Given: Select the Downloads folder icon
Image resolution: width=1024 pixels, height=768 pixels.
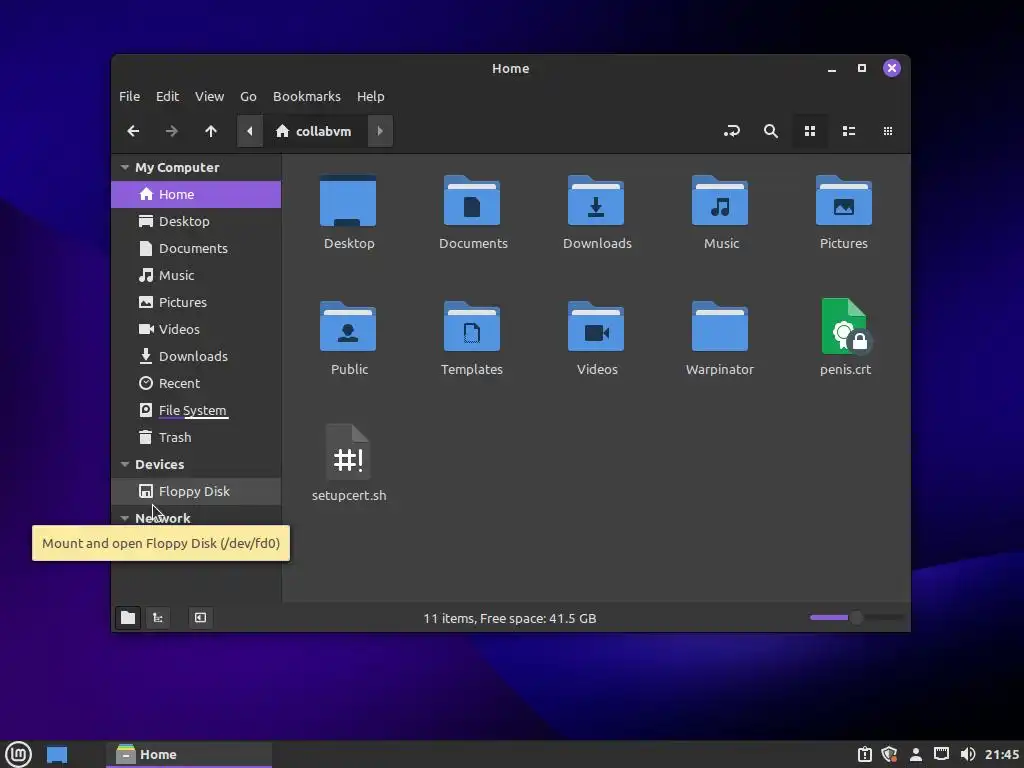Looking at the screenshot, I should tap(596, 201).
